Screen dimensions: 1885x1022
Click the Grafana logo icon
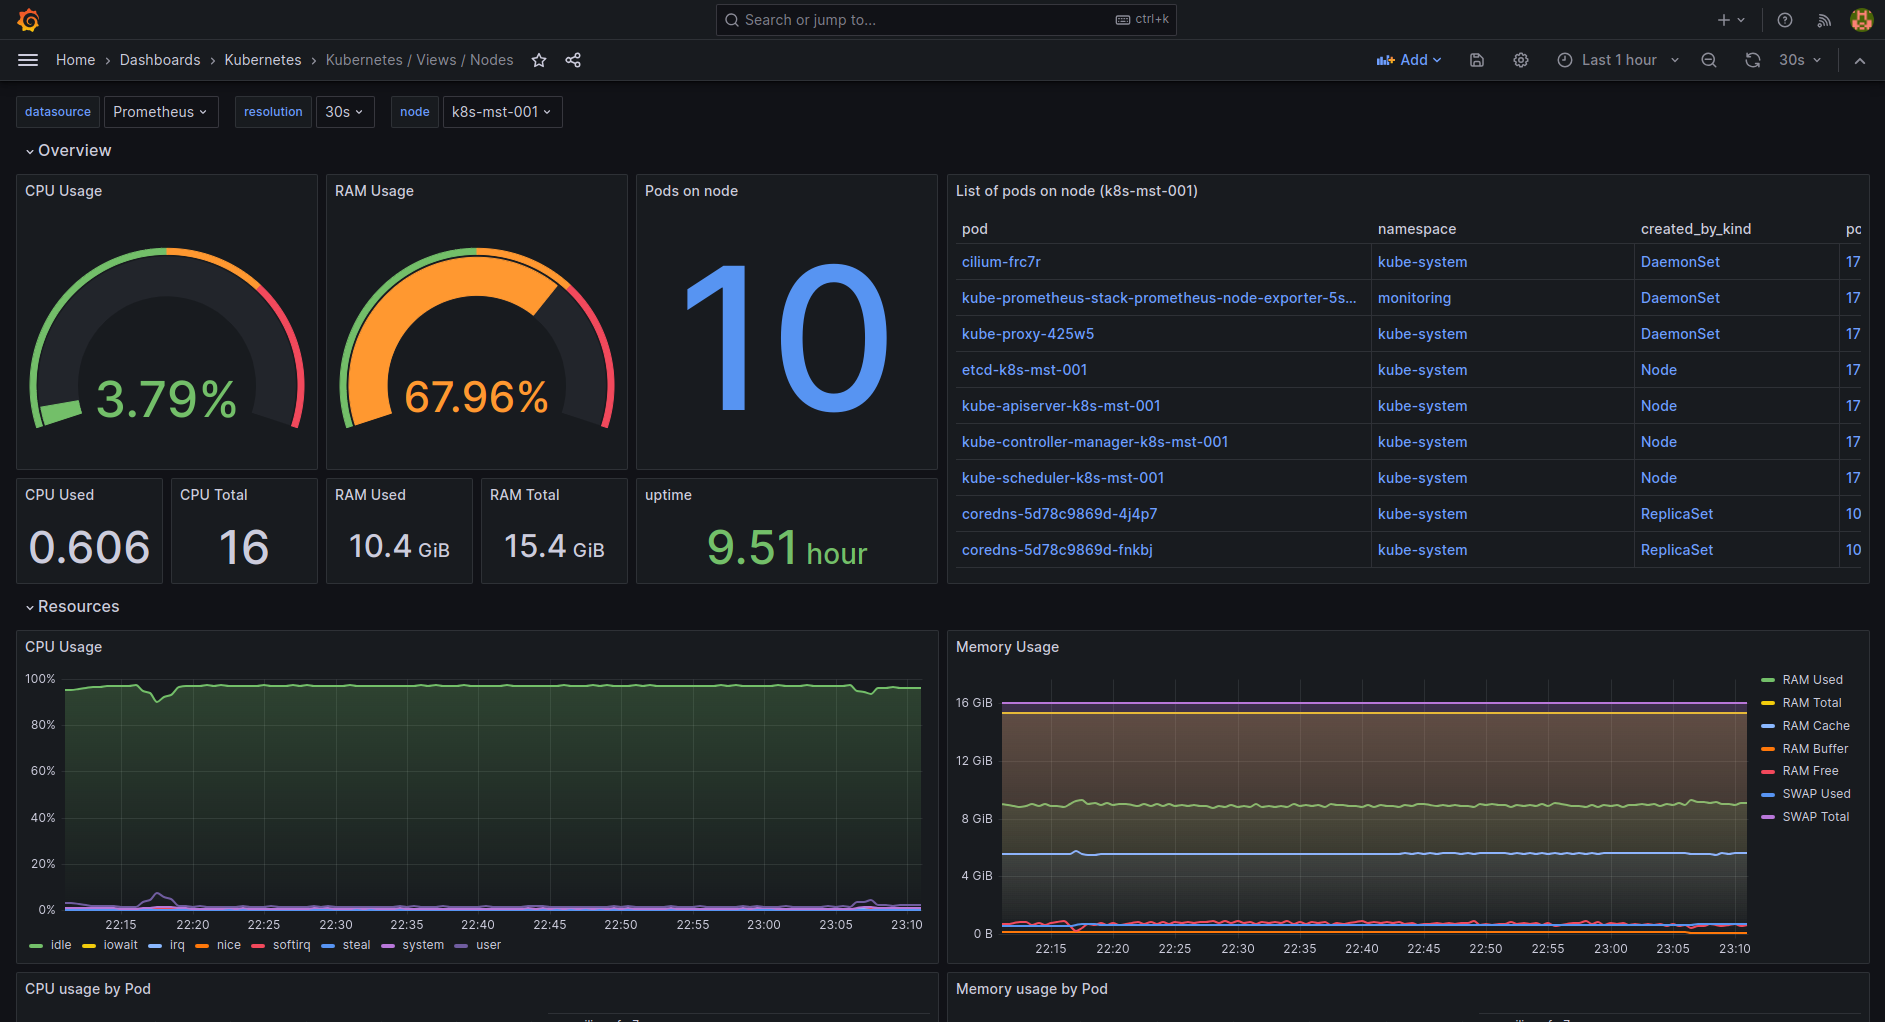coord(28,20)
